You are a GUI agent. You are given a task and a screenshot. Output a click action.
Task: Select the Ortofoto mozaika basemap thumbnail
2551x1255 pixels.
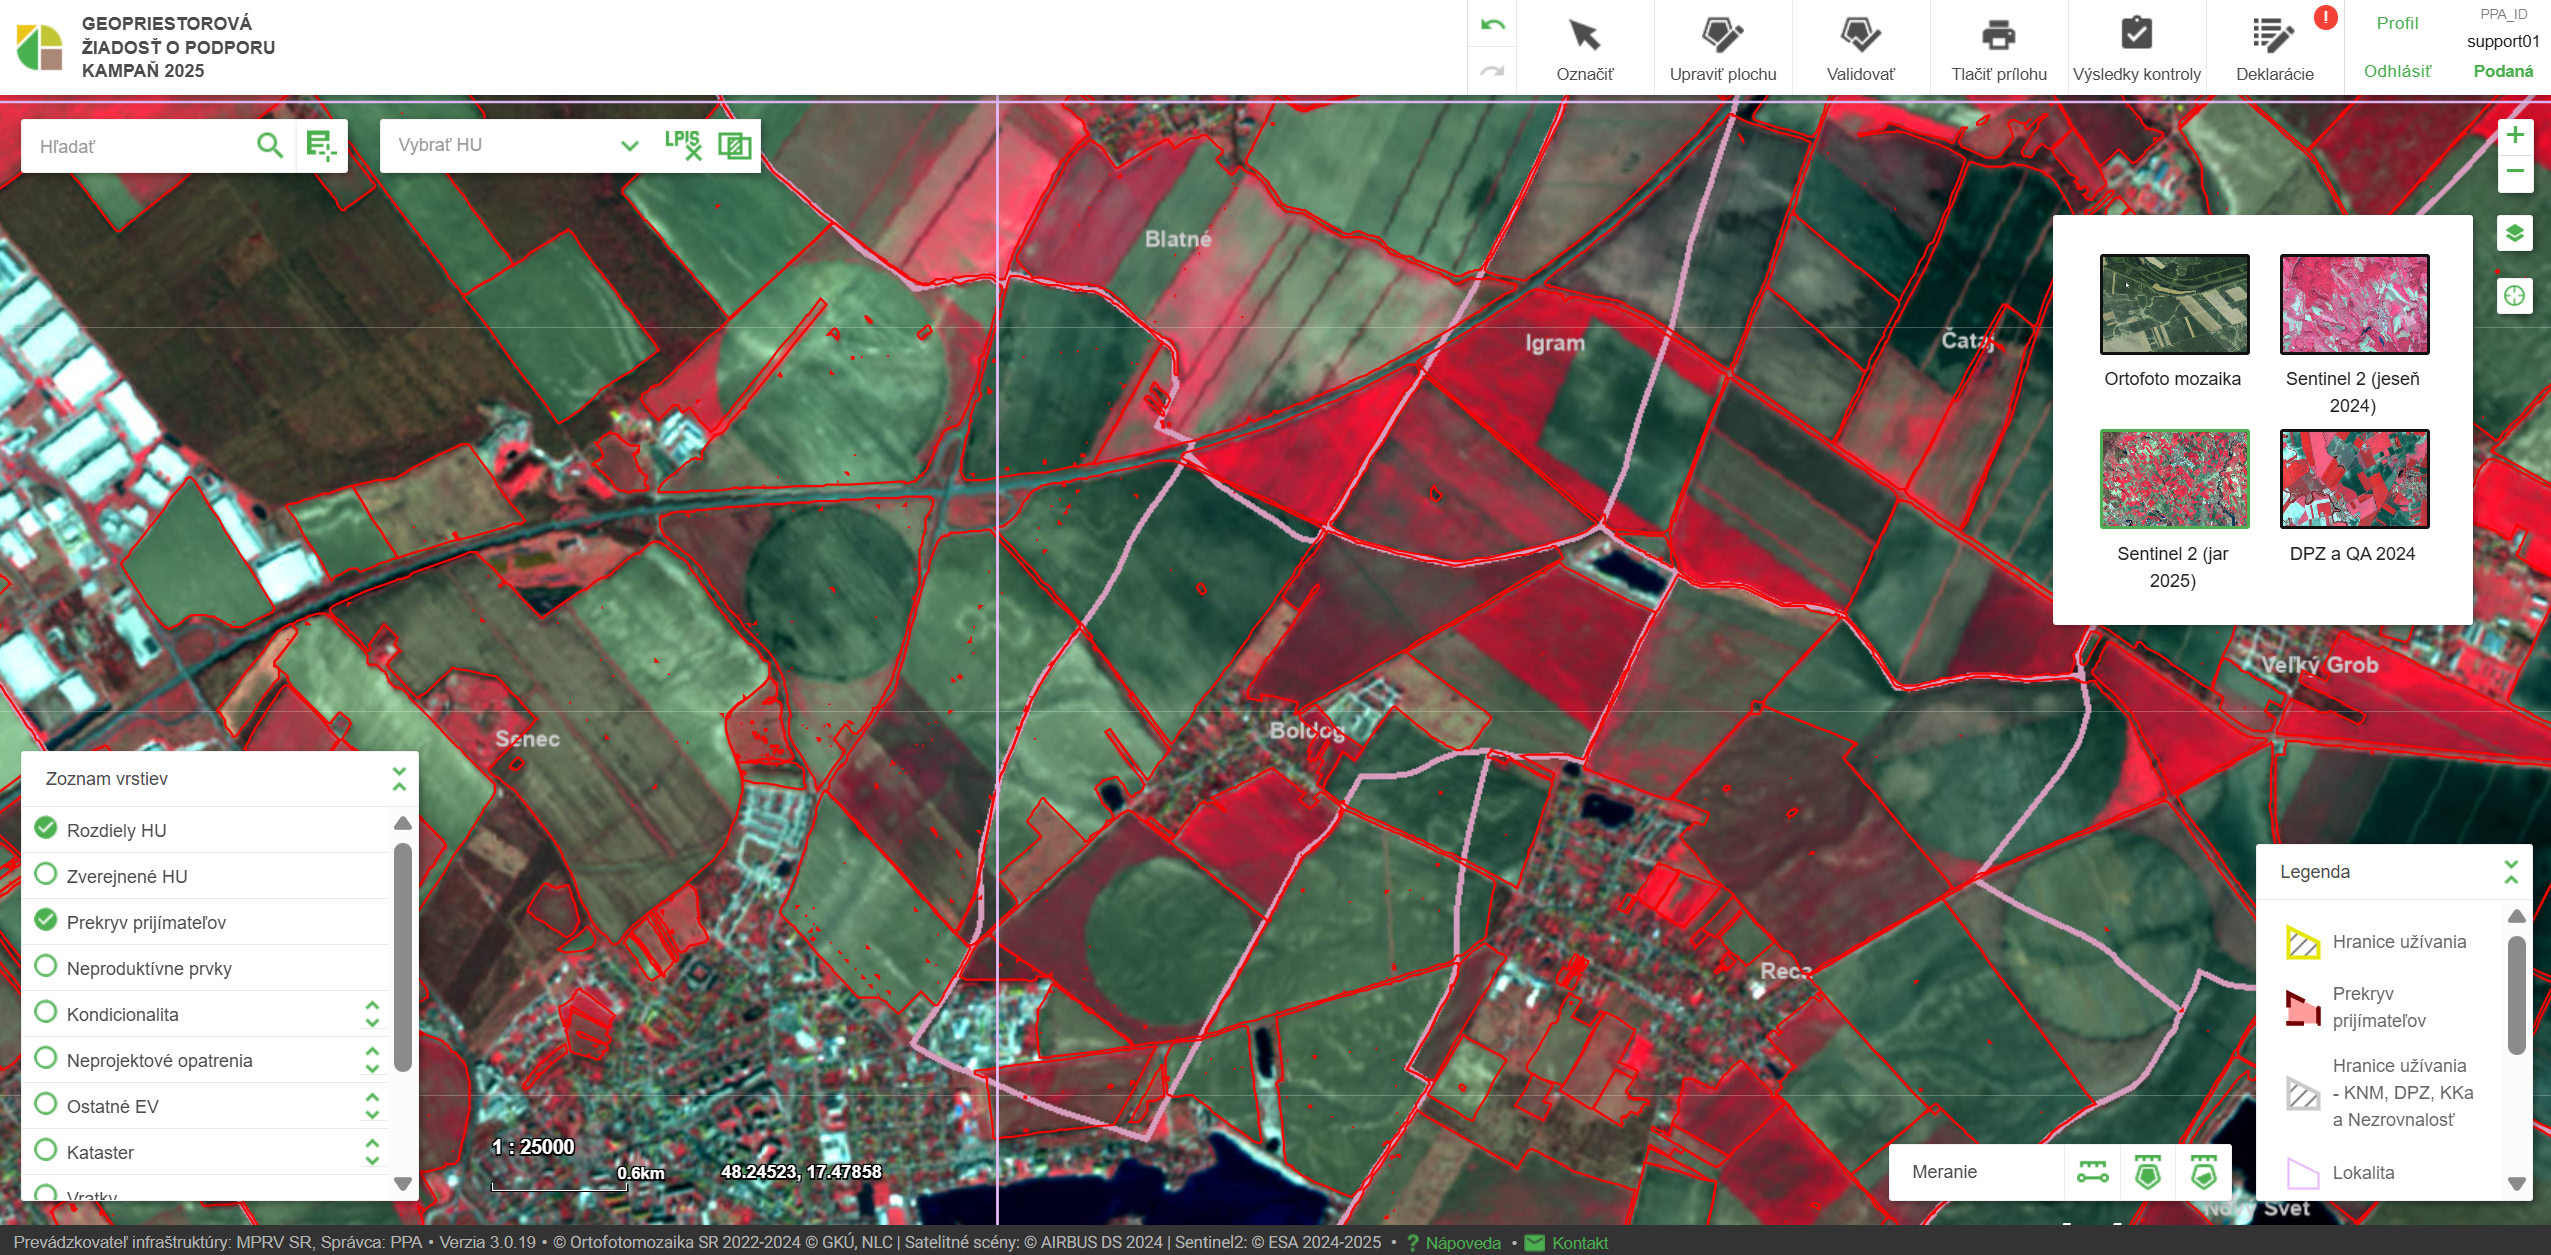click(x=2174, y=304)
